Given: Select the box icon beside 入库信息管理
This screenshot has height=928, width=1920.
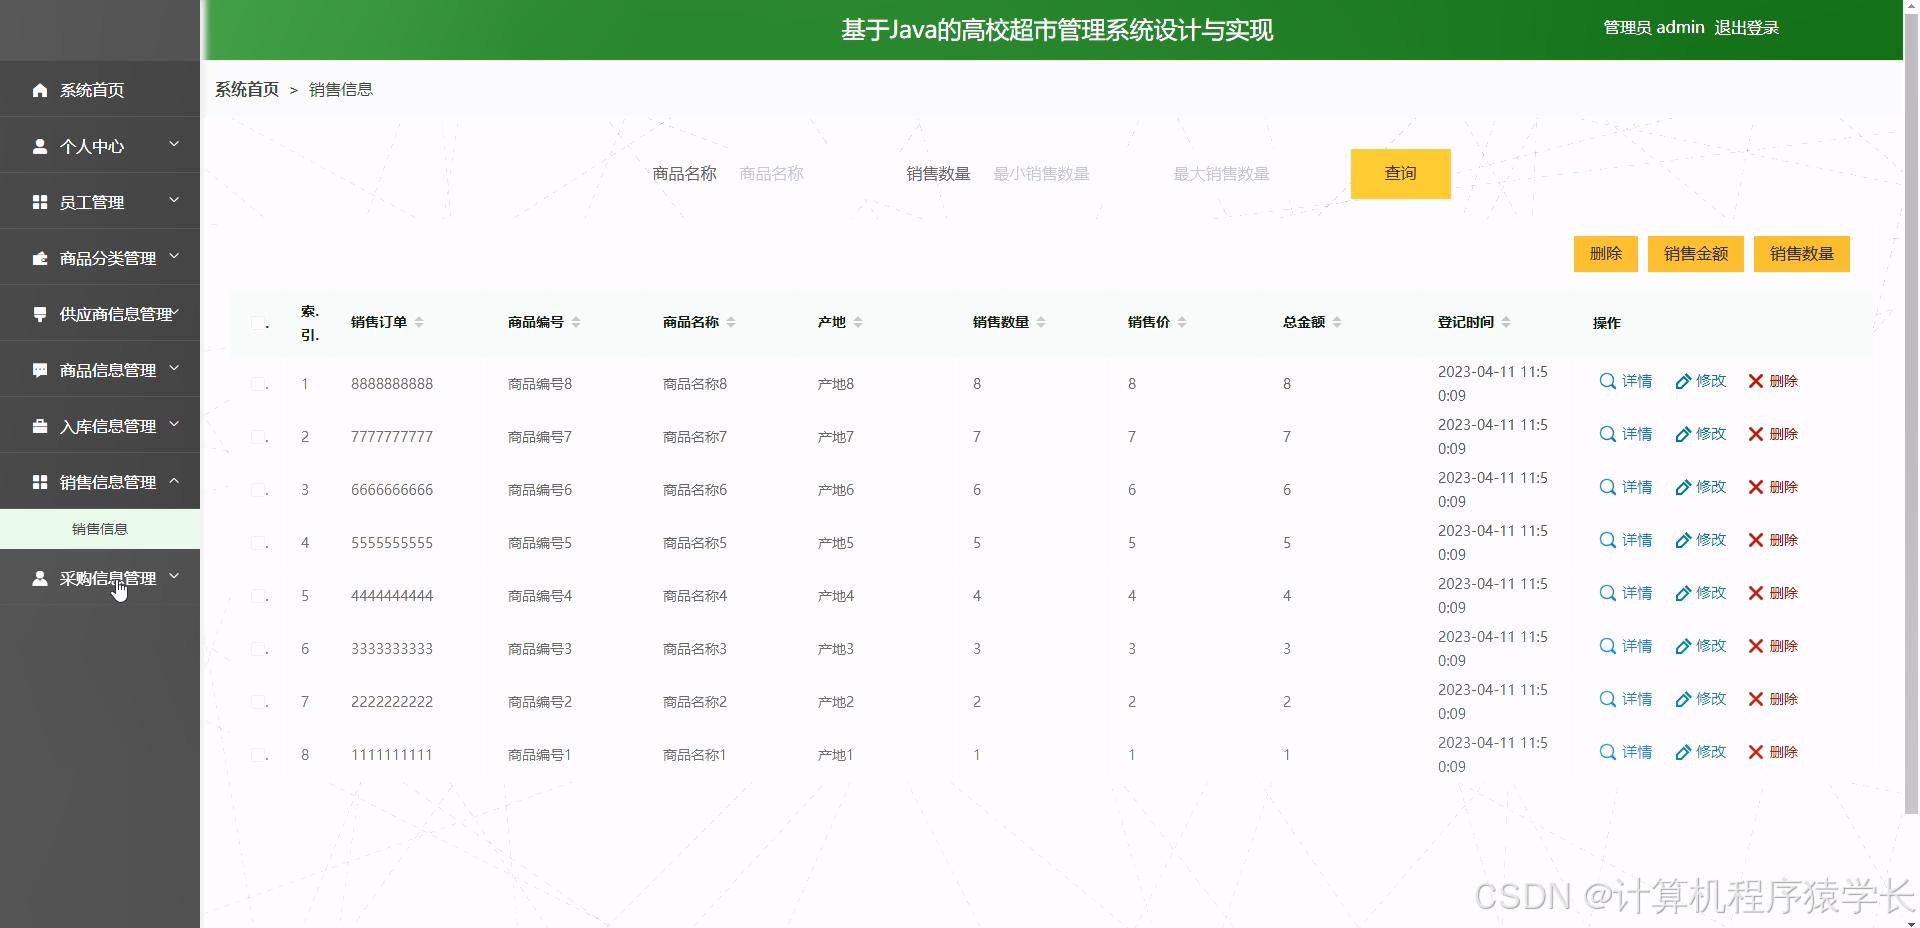Looking at the screenshot, I should [x=40, y=425].
